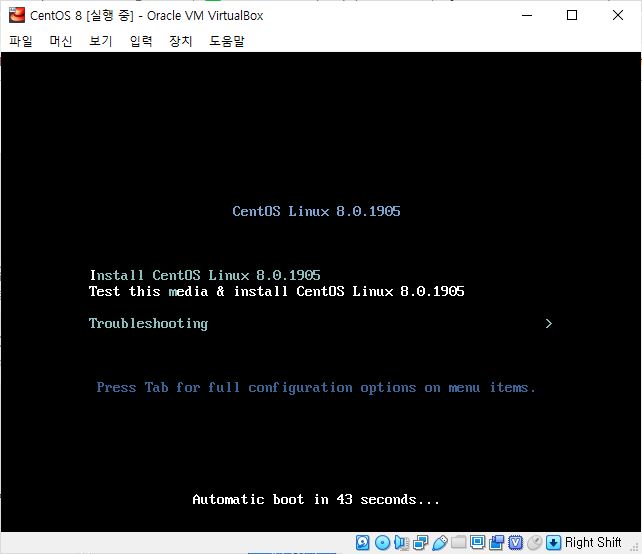The width and height of the screenshot is (642, 554).
Task: Click the CentOS Linux 8.0.1905 heading
Action: 316,211
